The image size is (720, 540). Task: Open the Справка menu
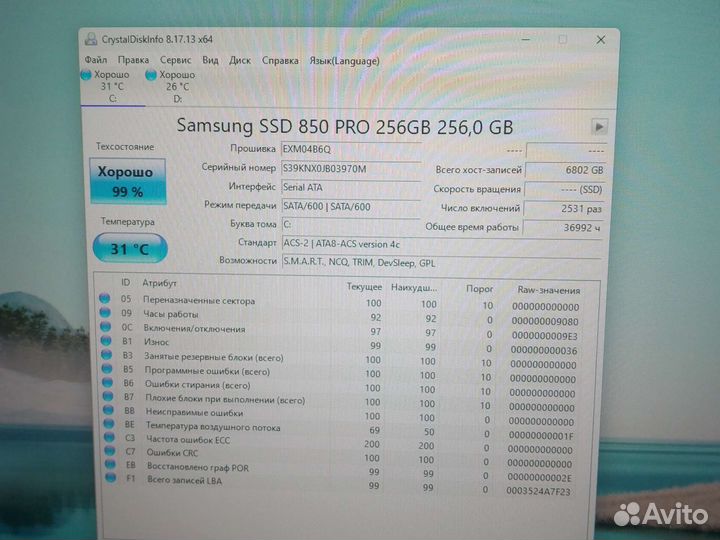[280, 61]
